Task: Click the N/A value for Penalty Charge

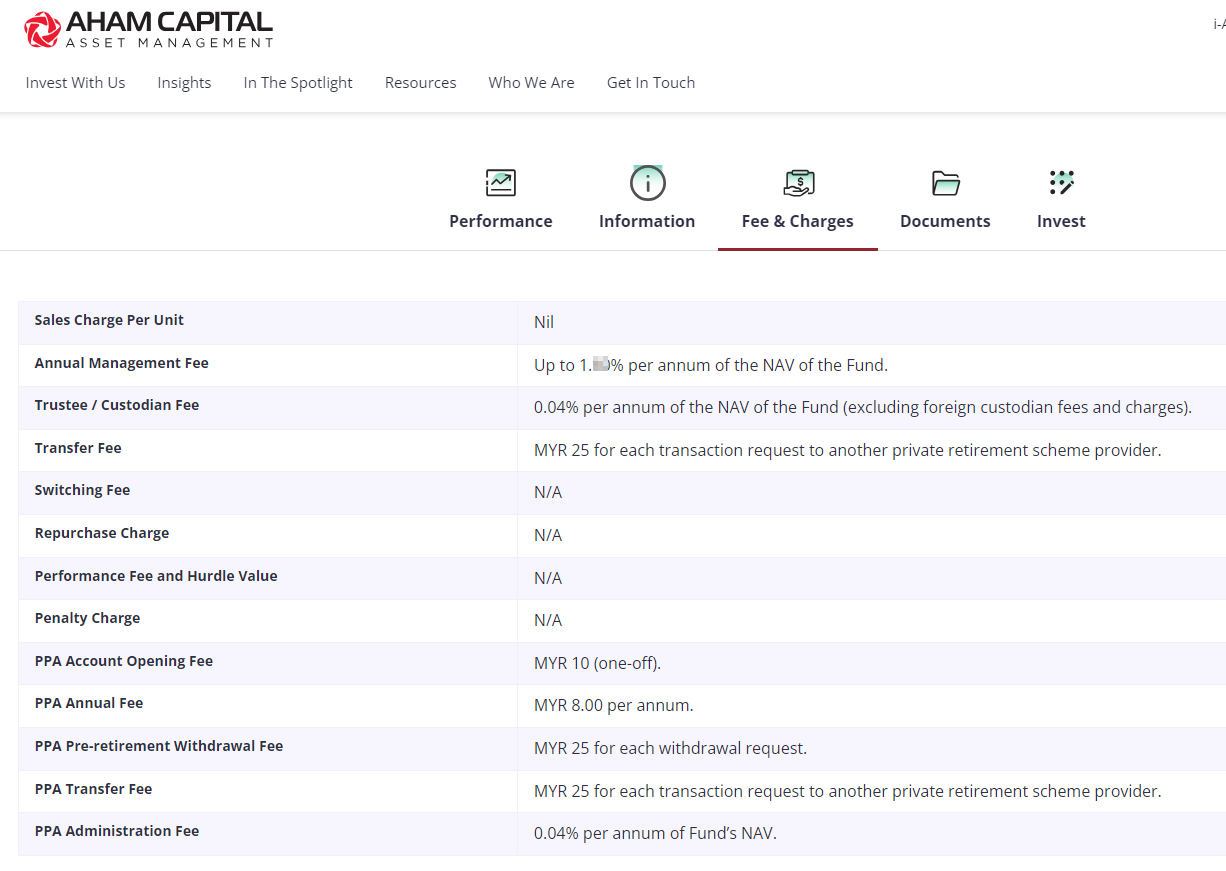Action: click(x=548, y=620)
